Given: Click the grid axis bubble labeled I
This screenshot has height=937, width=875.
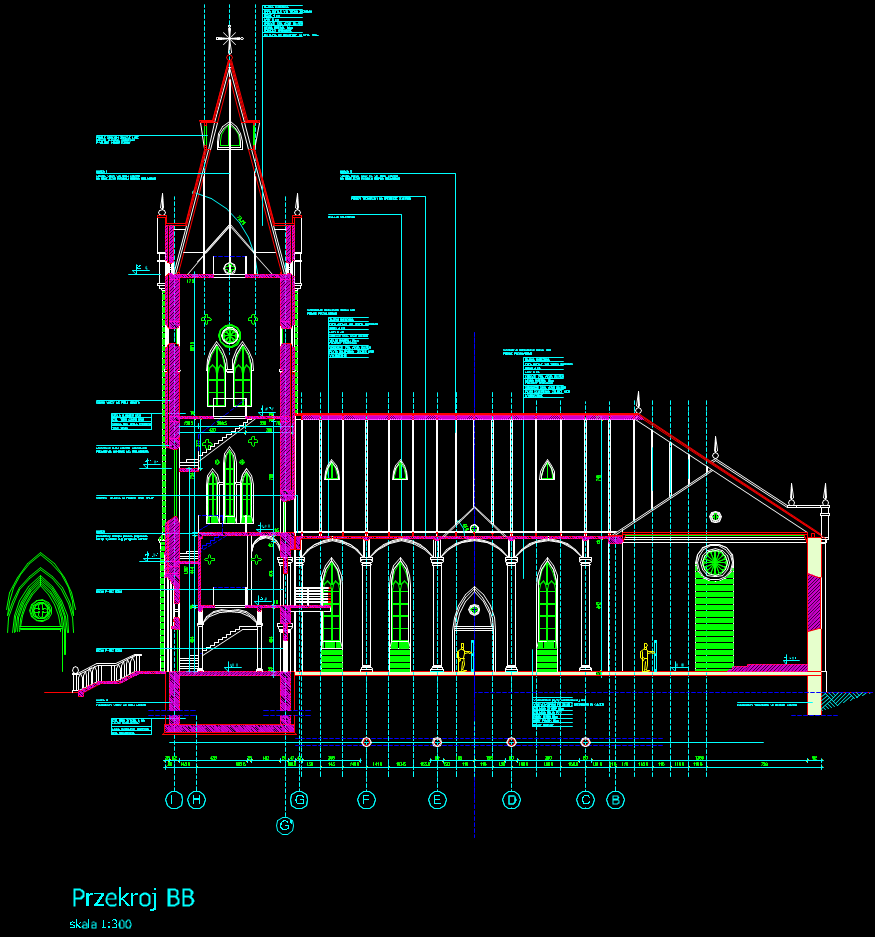Looking at the screenshot, I should tap(174, 800).
